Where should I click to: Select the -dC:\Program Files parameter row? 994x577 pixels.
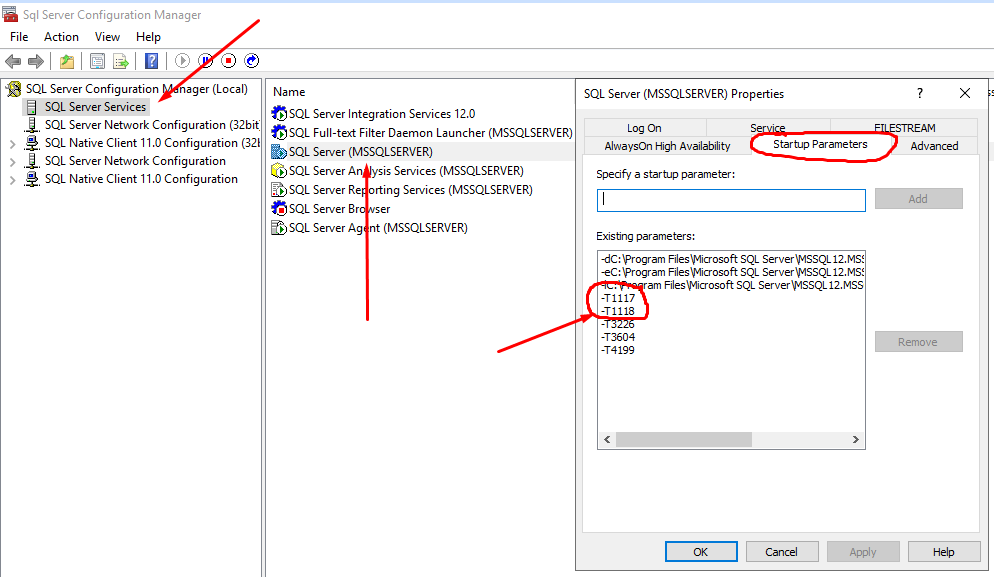(732, 259)
